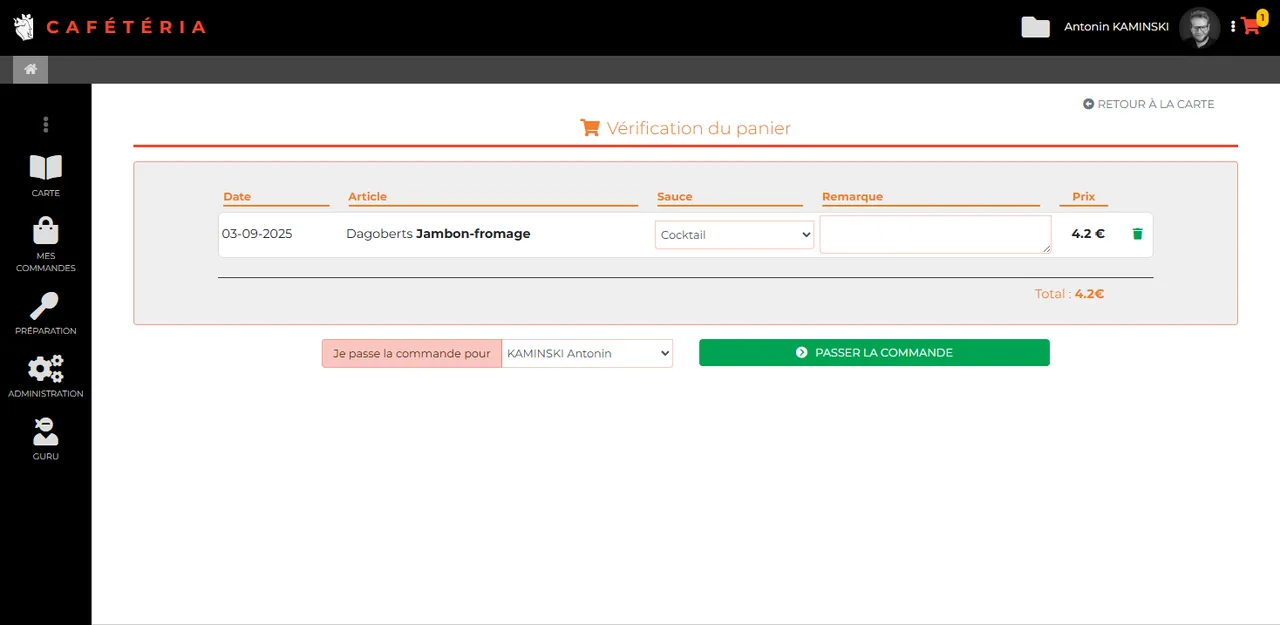Image resolution: width=1280 pixels, height=625 pixels.
Task: Click the Remarque text field
Action: pos(935,234)
